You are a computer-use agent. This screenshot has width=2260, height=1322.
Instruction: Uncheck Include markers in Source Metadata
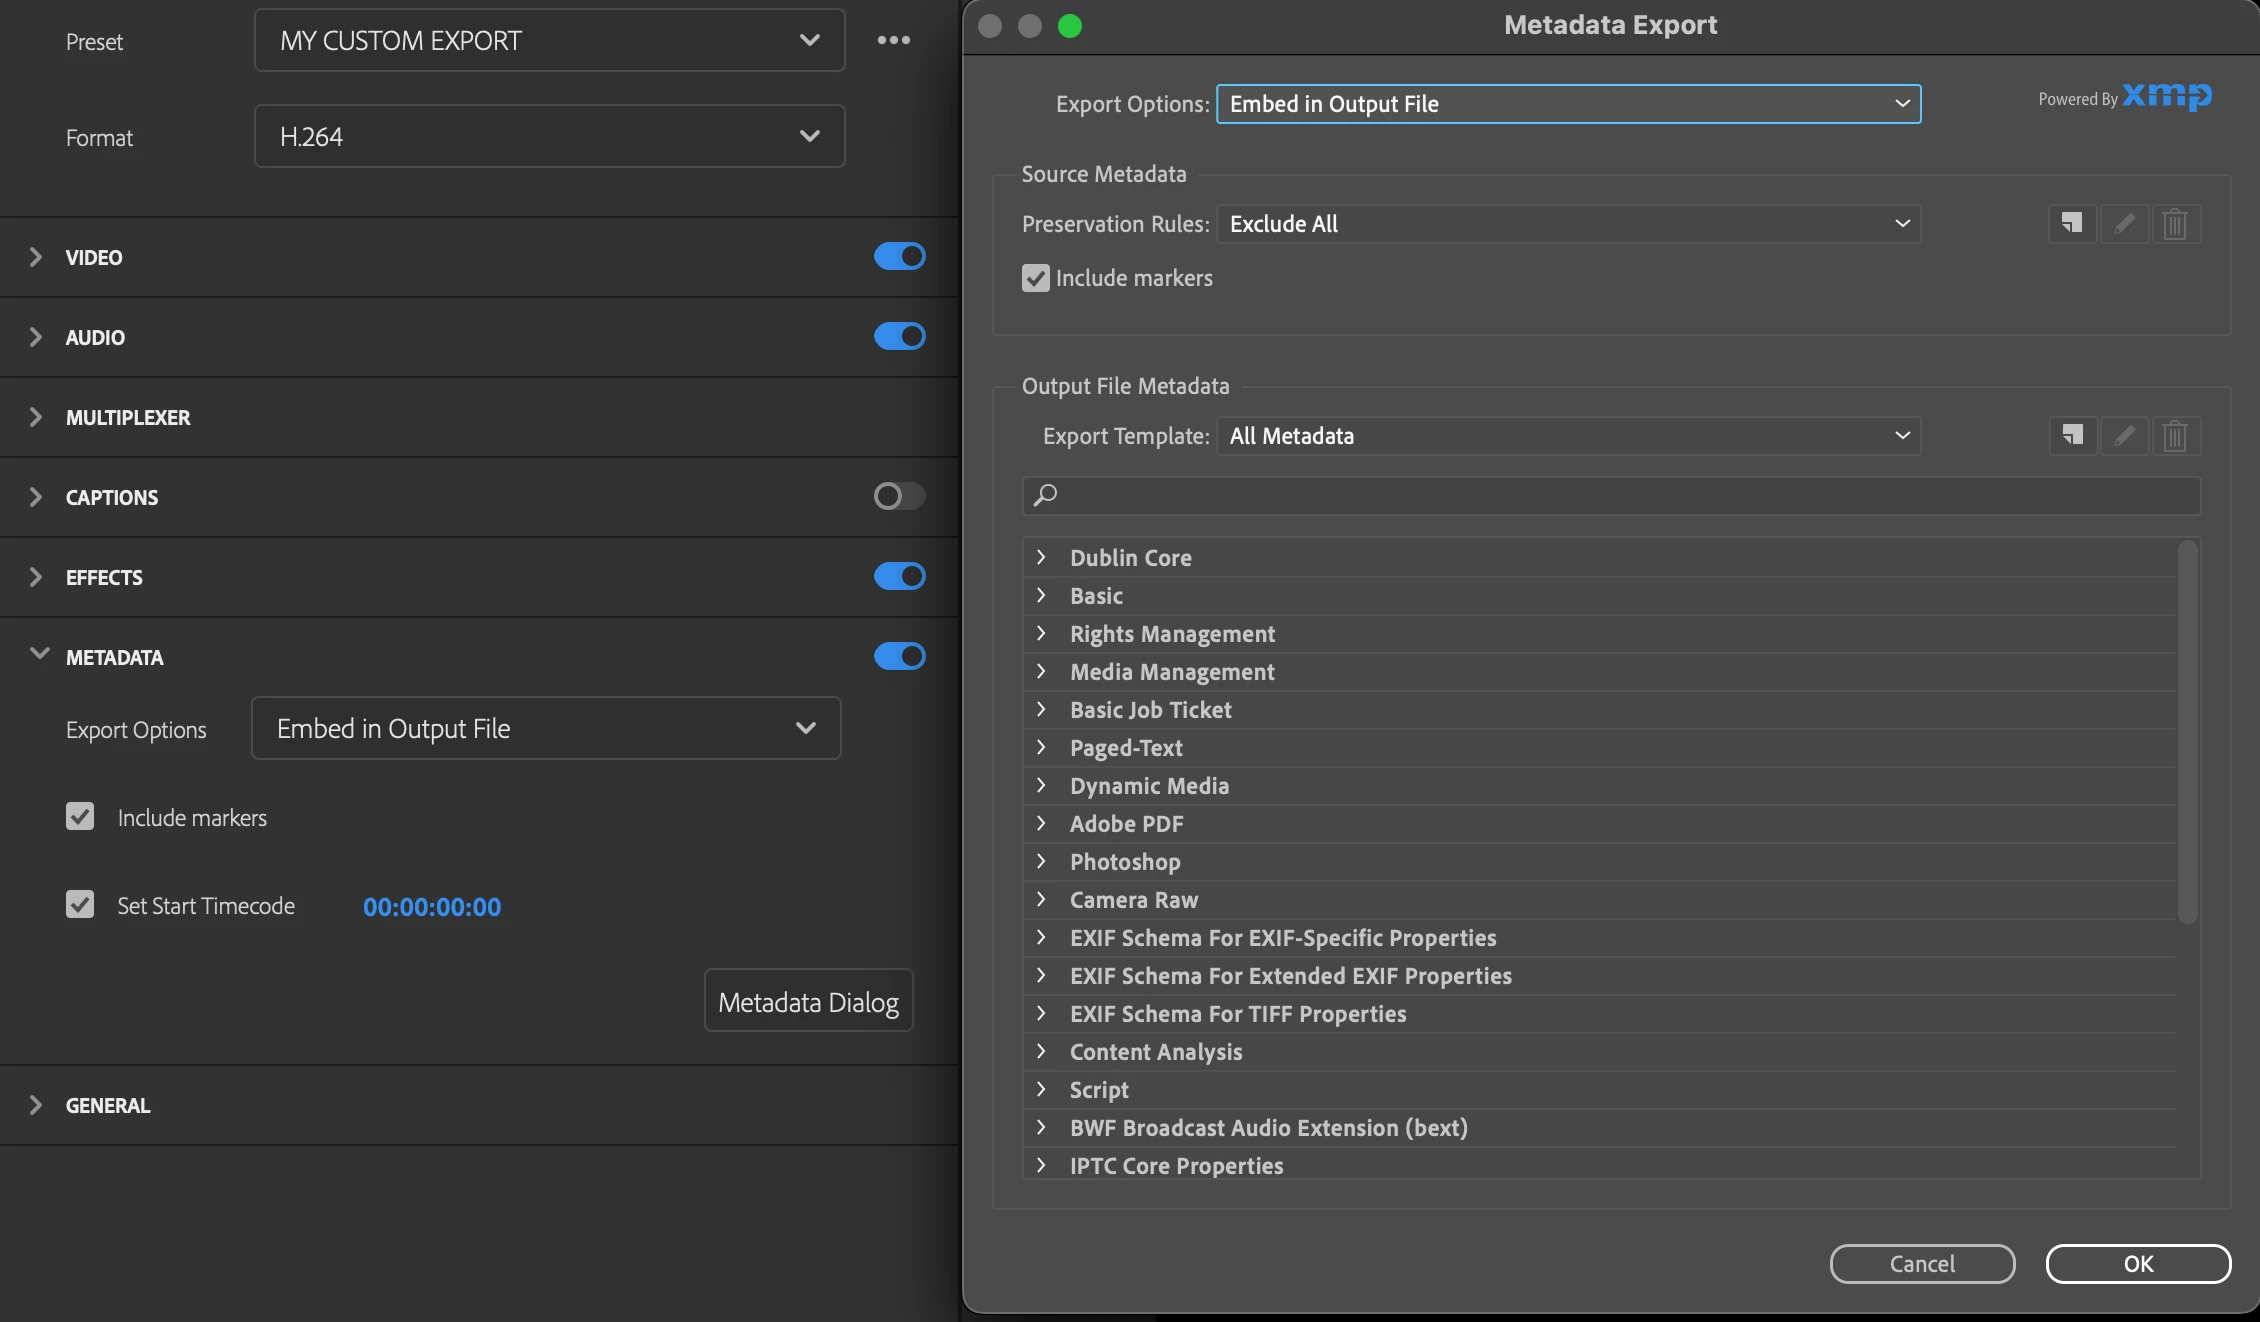[1036, 278]
